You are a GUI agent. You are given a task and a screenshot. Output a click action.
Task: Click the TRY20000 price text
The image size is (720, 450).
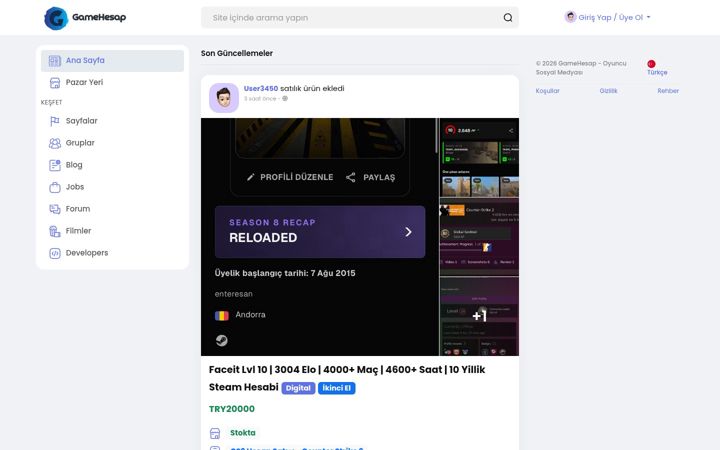coord(232,409)
